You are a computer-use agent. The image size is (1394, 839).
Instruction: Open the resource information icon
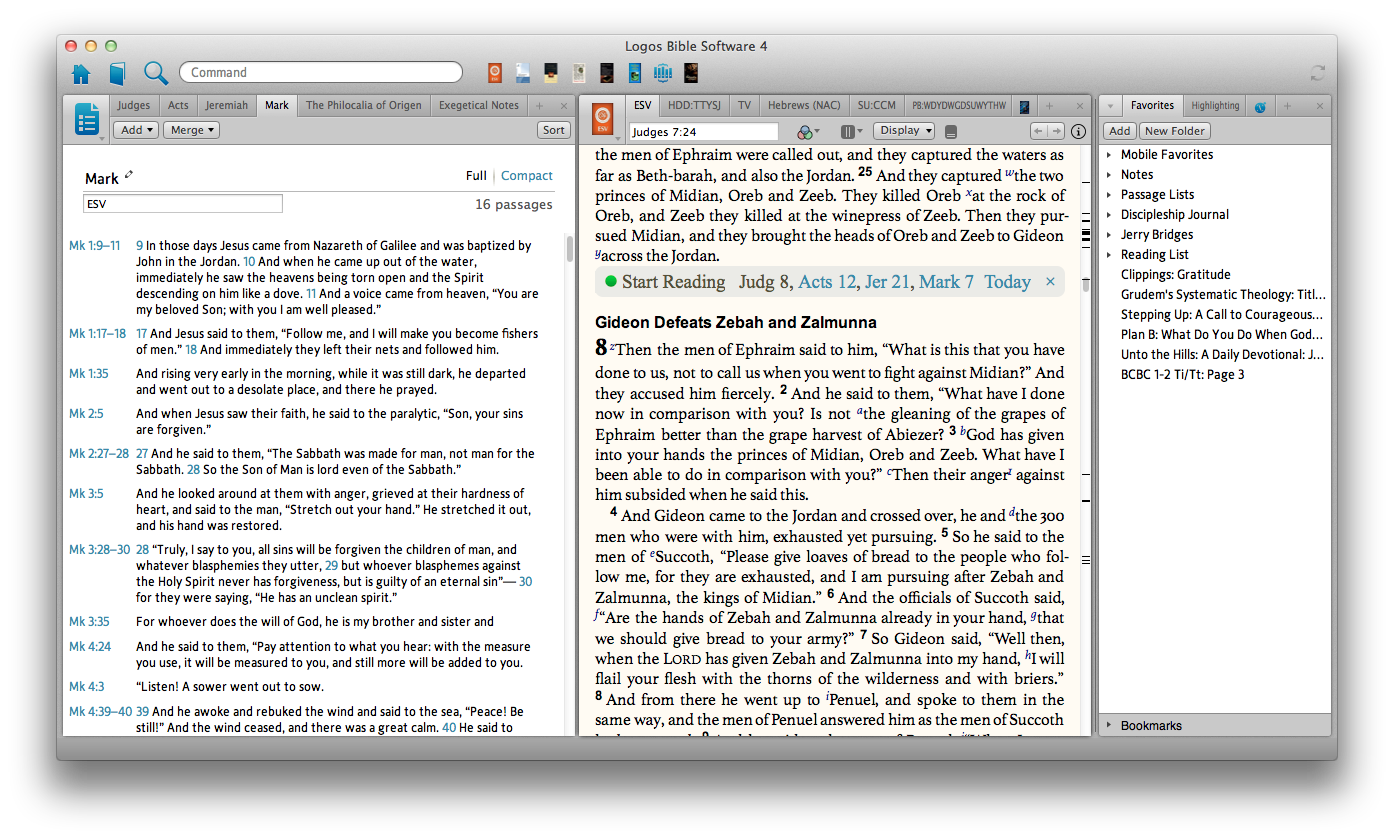click(x=1078, y=131)
